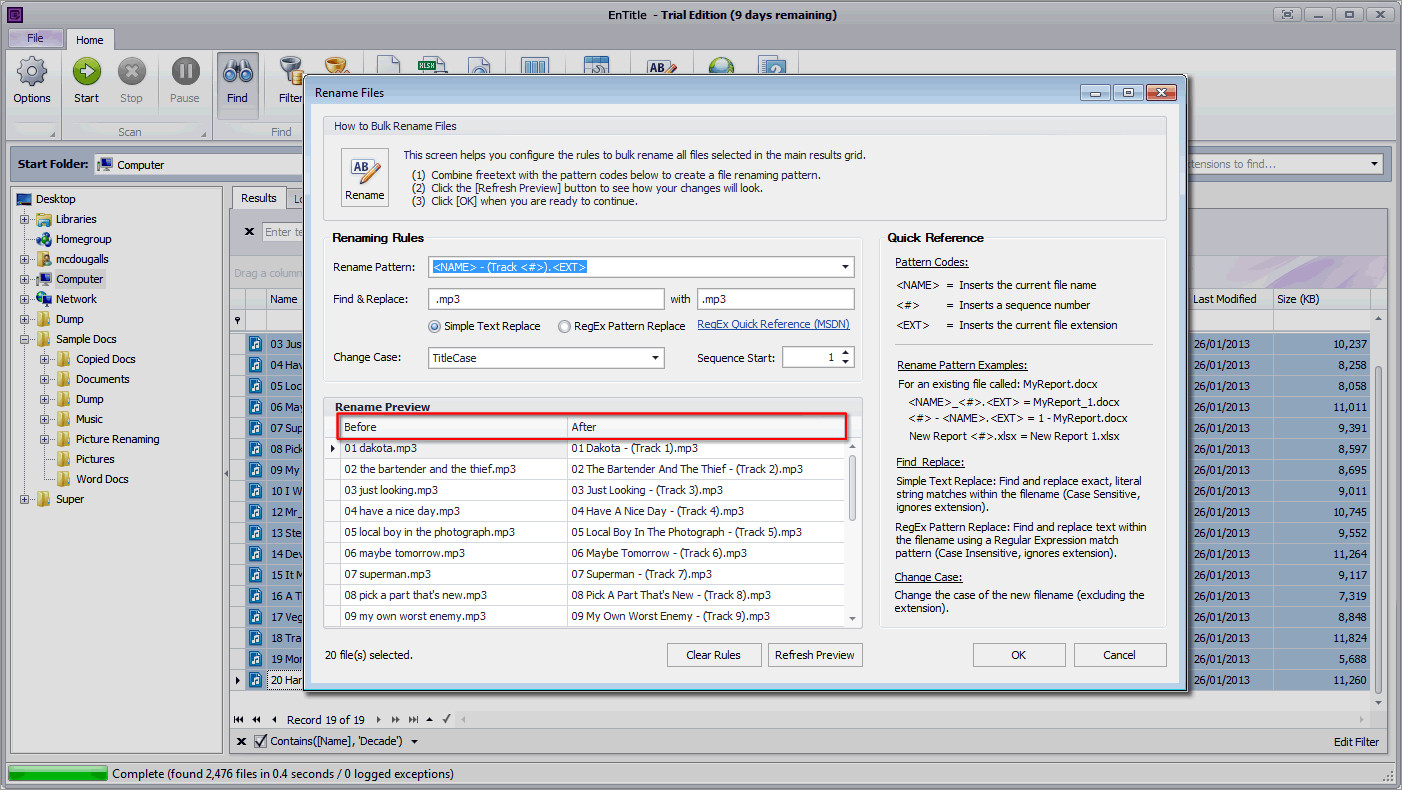Start the scan with the green arrow

coord(86,81)
